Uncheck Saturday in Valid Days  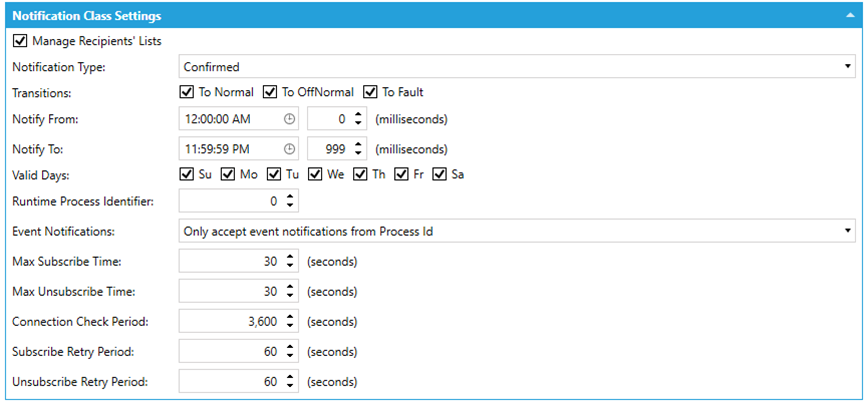pyautogui.click(x=440, y=175)
